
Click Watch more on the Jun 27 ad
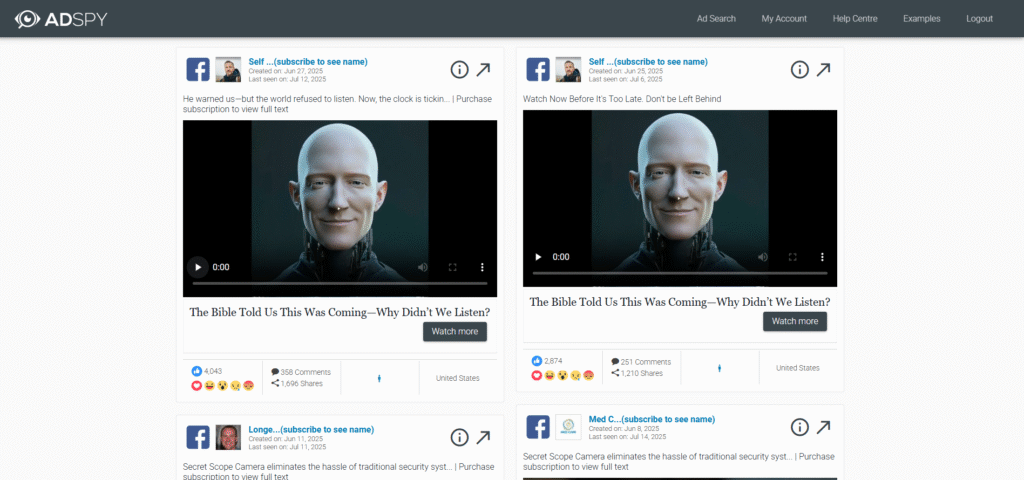[455, 332]
